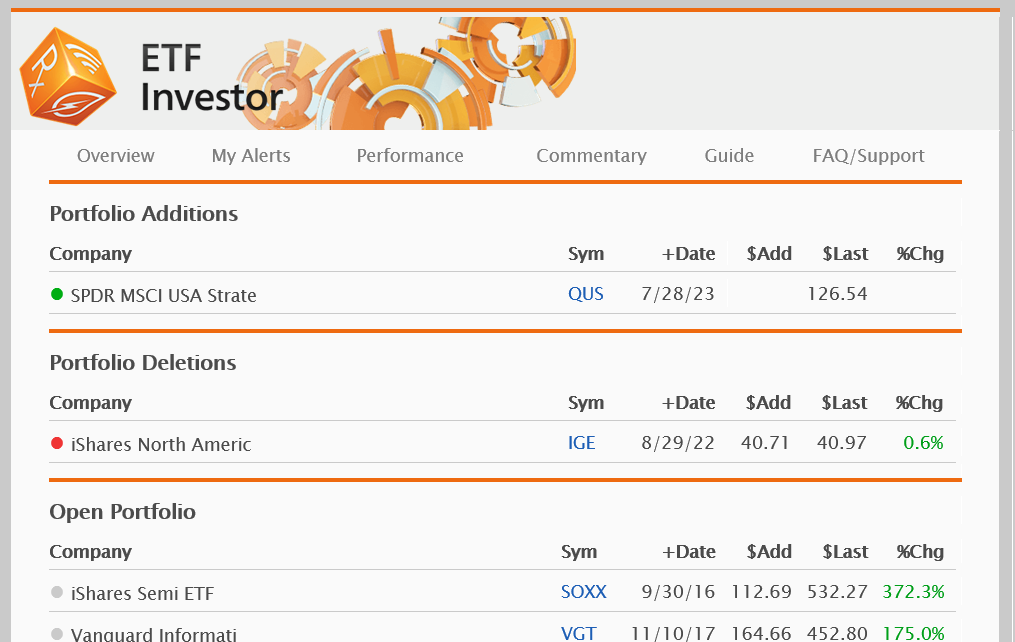The width and height of the screenshot is (1015, 642).
Task: Open the SOXX symbol link
Action: click(x=584, y=592)
